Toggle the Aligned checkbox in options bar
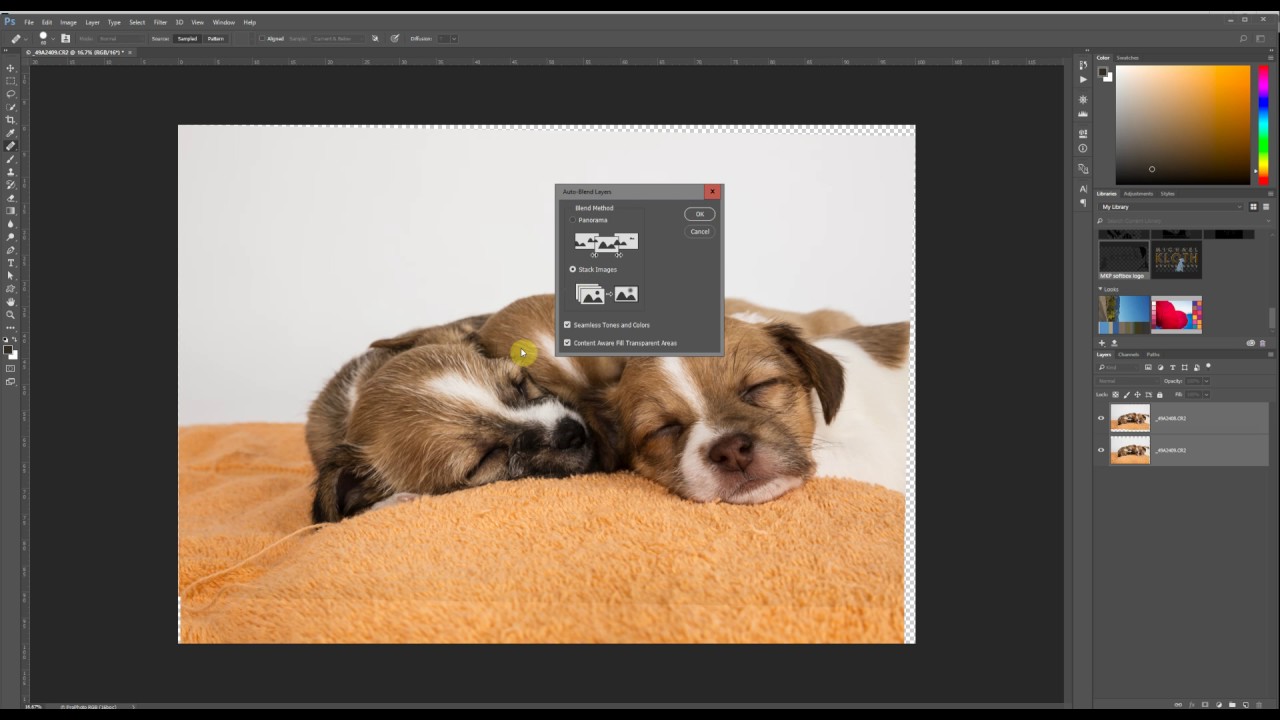Viewport: 1280px width, 720px height. coord(262,38)
